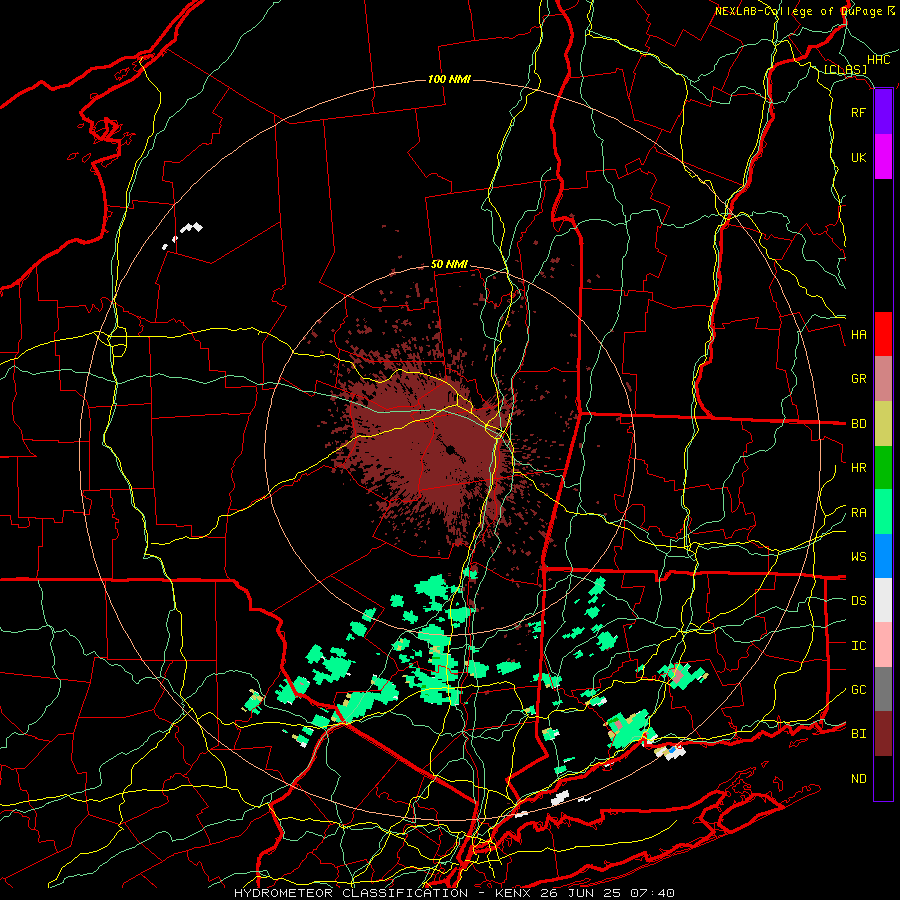This screenshot has width=900, height=900.
Task: Click the magenta UK color swatch
Action: [x=883, y=157]
